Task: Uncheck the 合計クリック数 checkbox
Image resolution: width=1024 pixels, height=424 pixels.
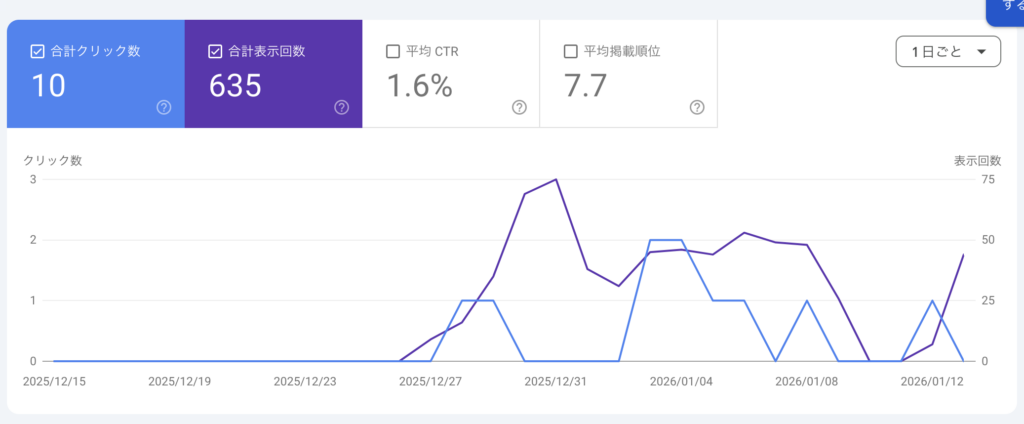Action: [x=38, y=51]
